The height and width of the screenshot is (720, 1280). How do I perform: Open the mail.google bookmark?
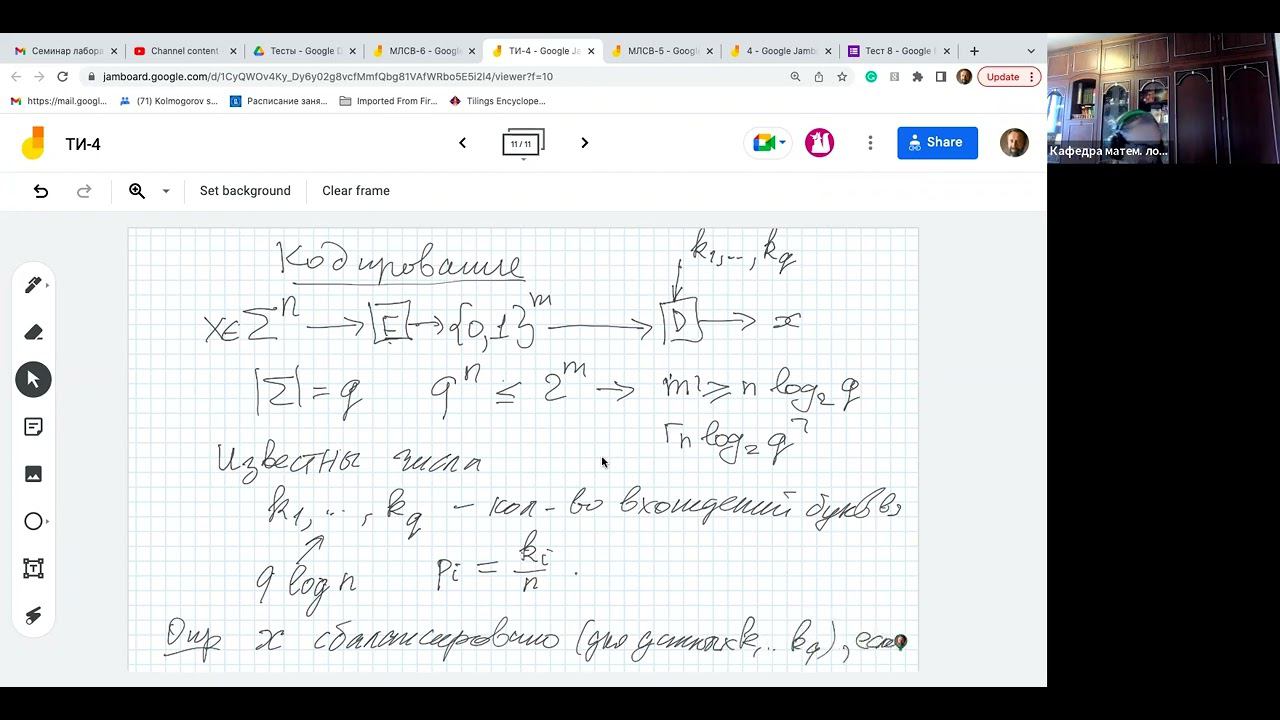pos(59,101)
